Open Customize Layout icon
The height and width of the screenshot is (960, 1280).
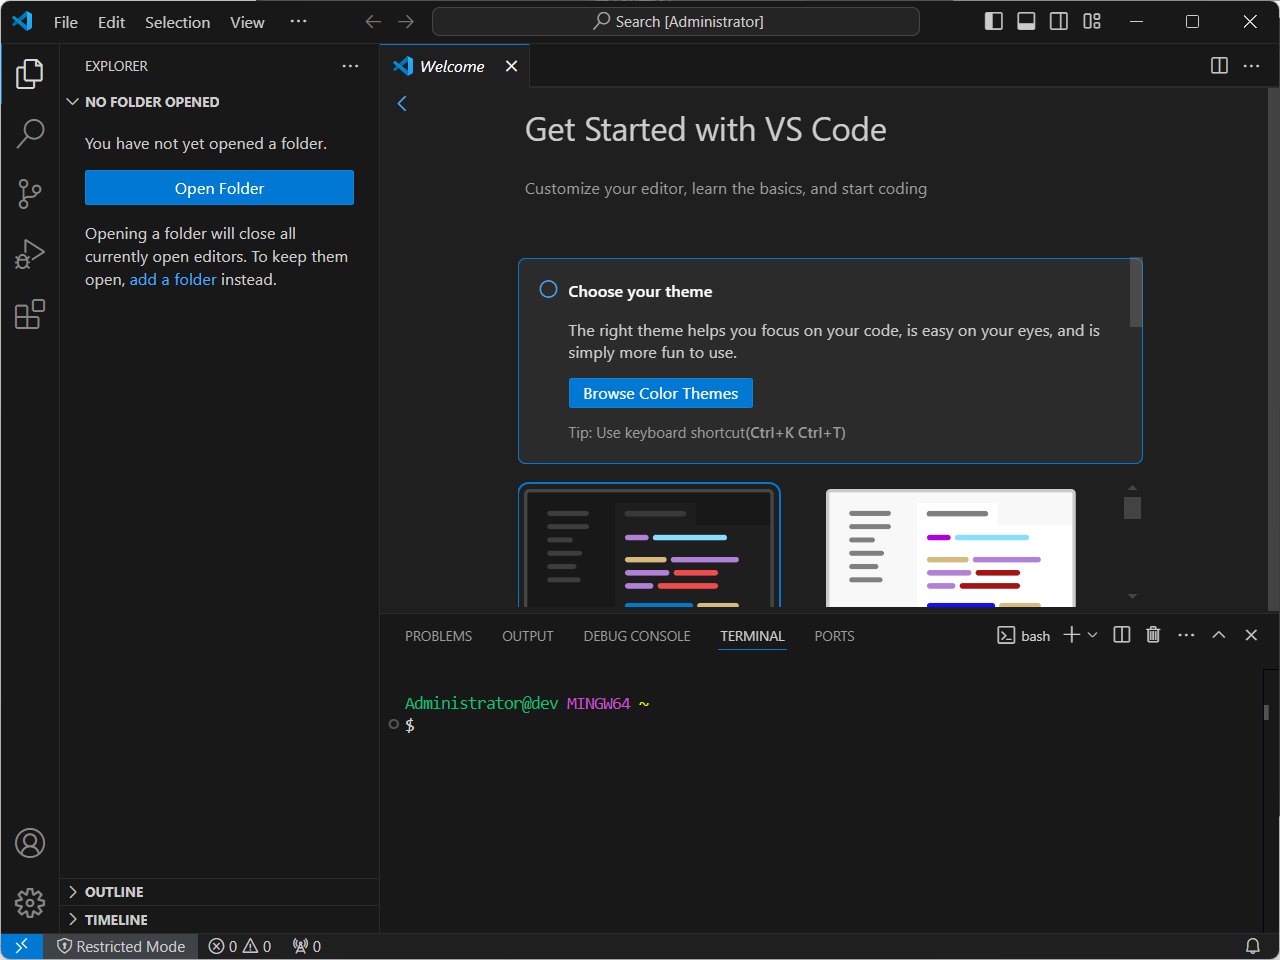click(1092, 21)
